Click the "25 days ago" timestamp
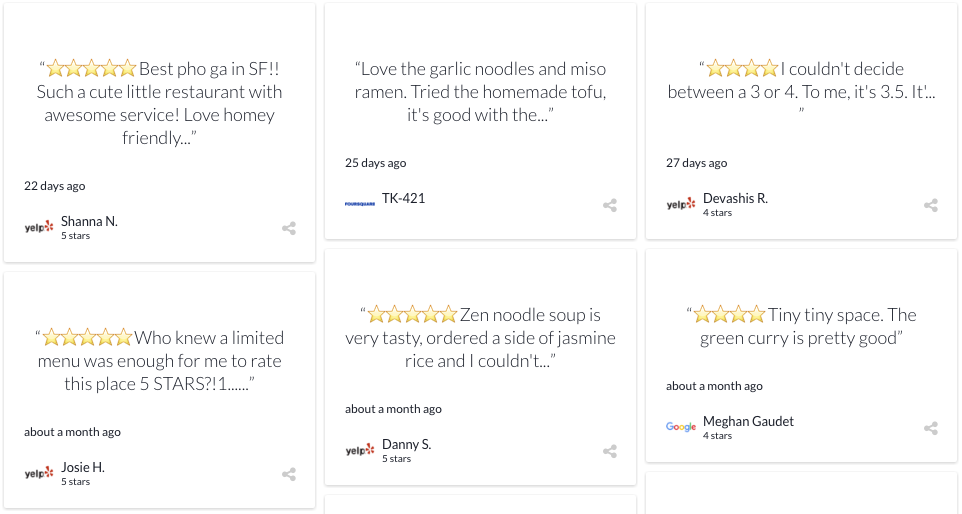This screenshot has height=514, width=962. [375, 163]
